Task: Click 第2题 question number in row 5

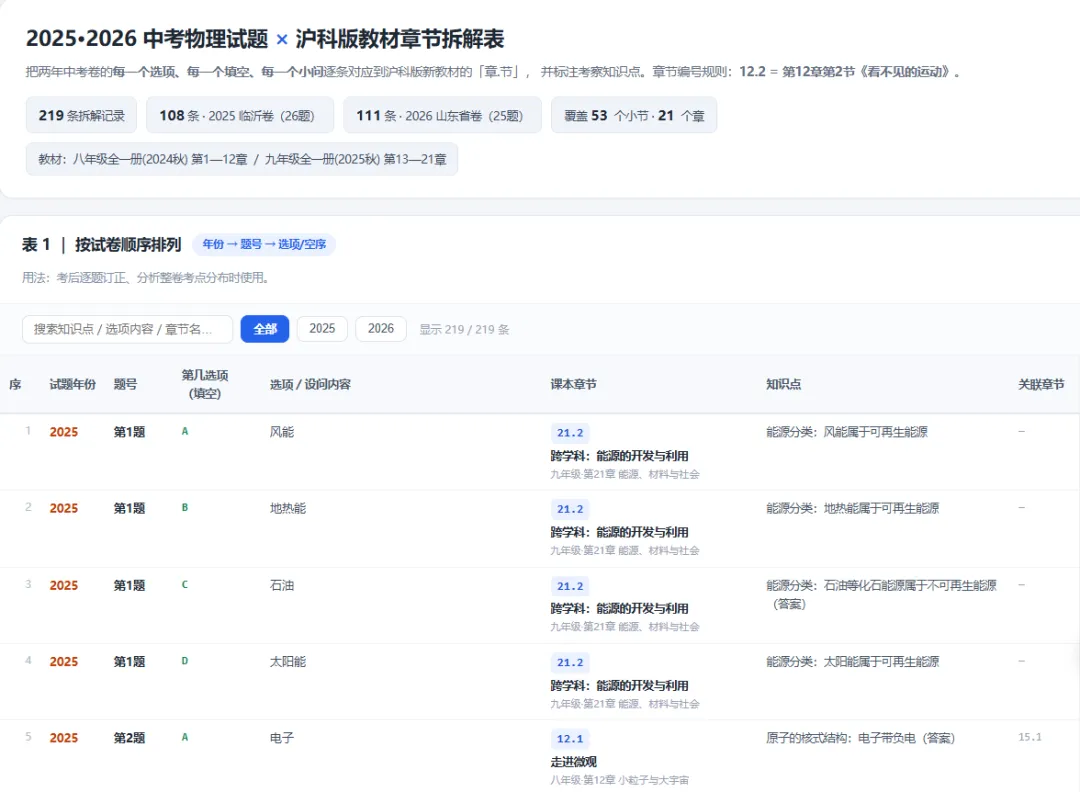Action: click(129, 738)
